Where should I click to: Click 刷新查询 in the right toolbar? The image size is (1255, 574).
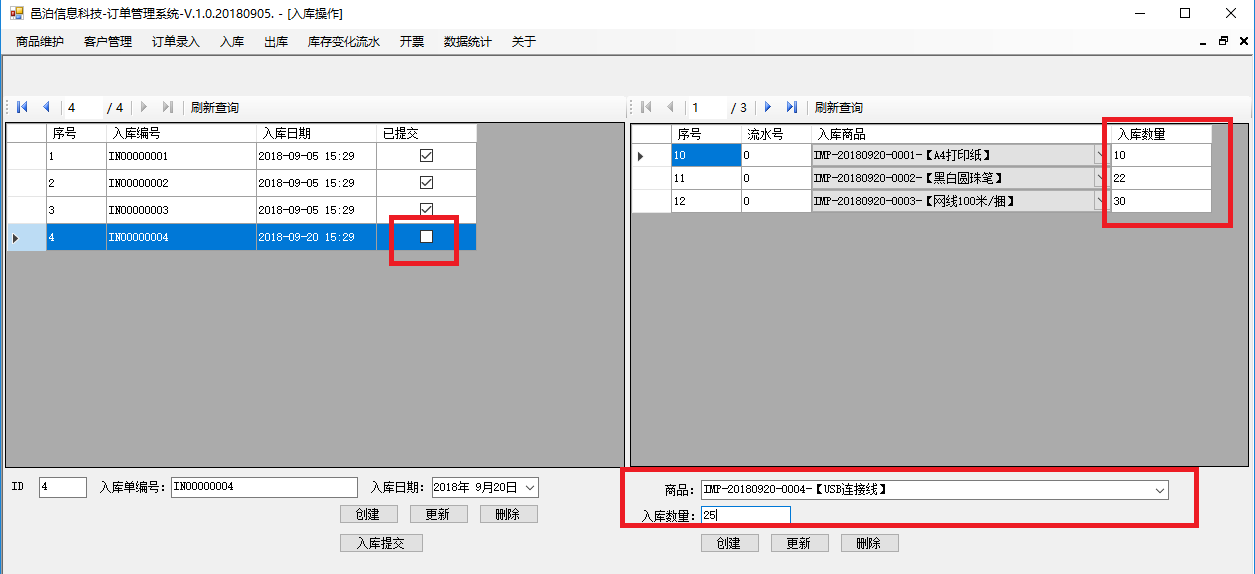(839, 107)
